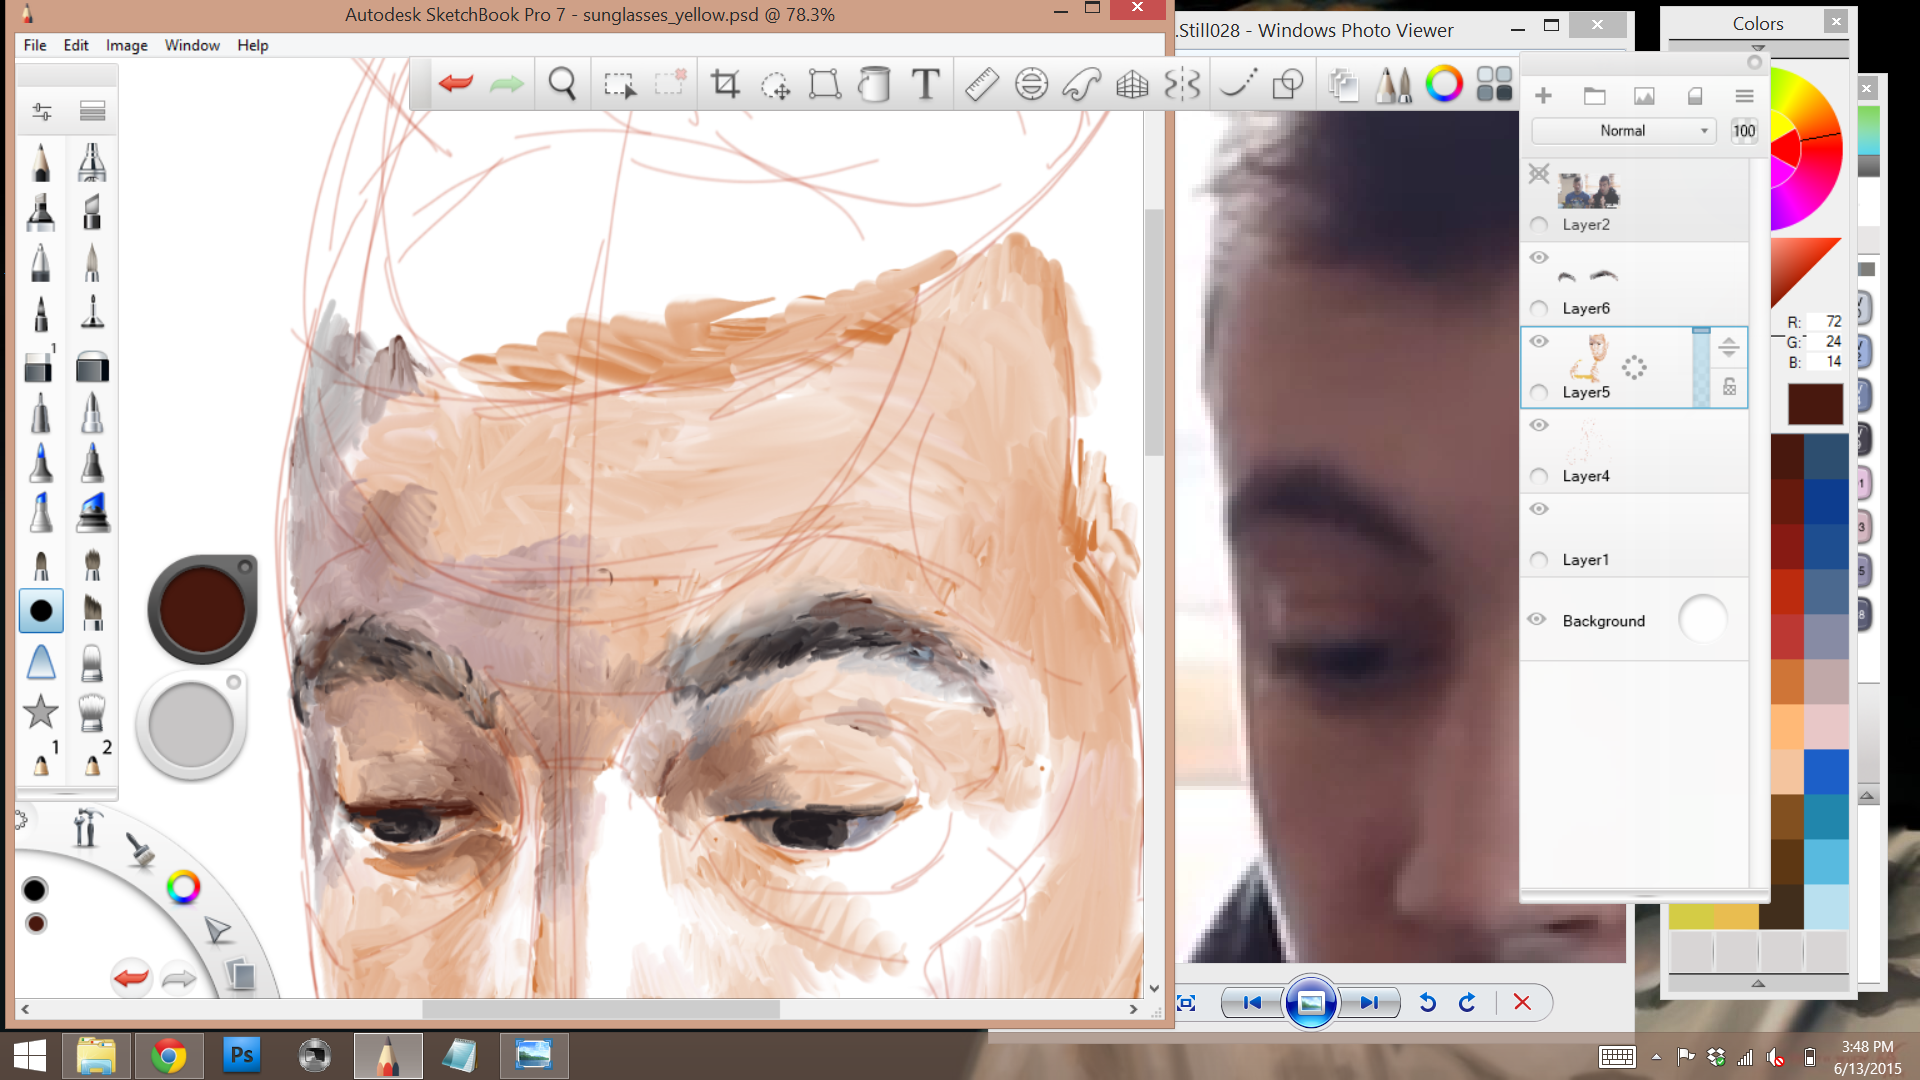Screen dimensions: 1920x1080
Task: Go to next photo in Photo Viewer
Action: (x=1368, y=1003)
